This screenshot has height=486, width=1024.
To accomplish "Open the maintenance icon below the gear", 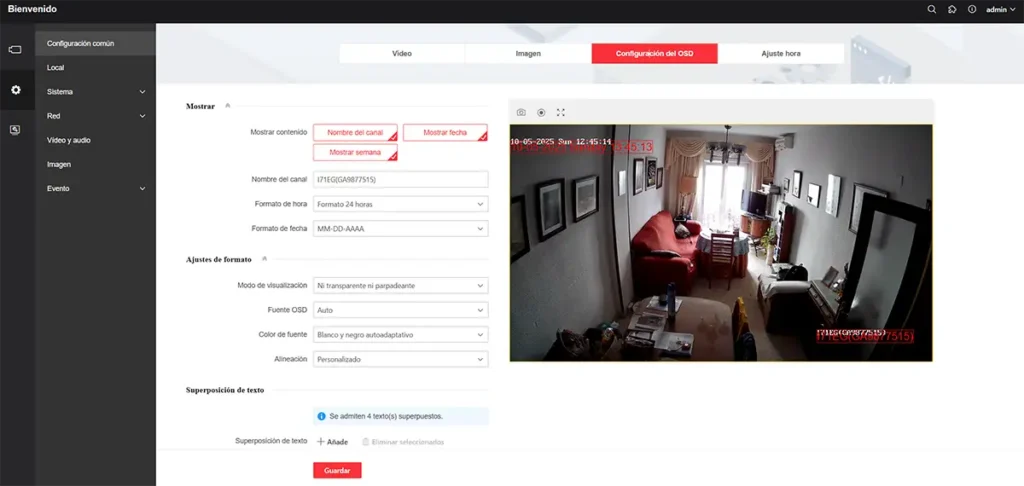I will click(x=15, y=130).
